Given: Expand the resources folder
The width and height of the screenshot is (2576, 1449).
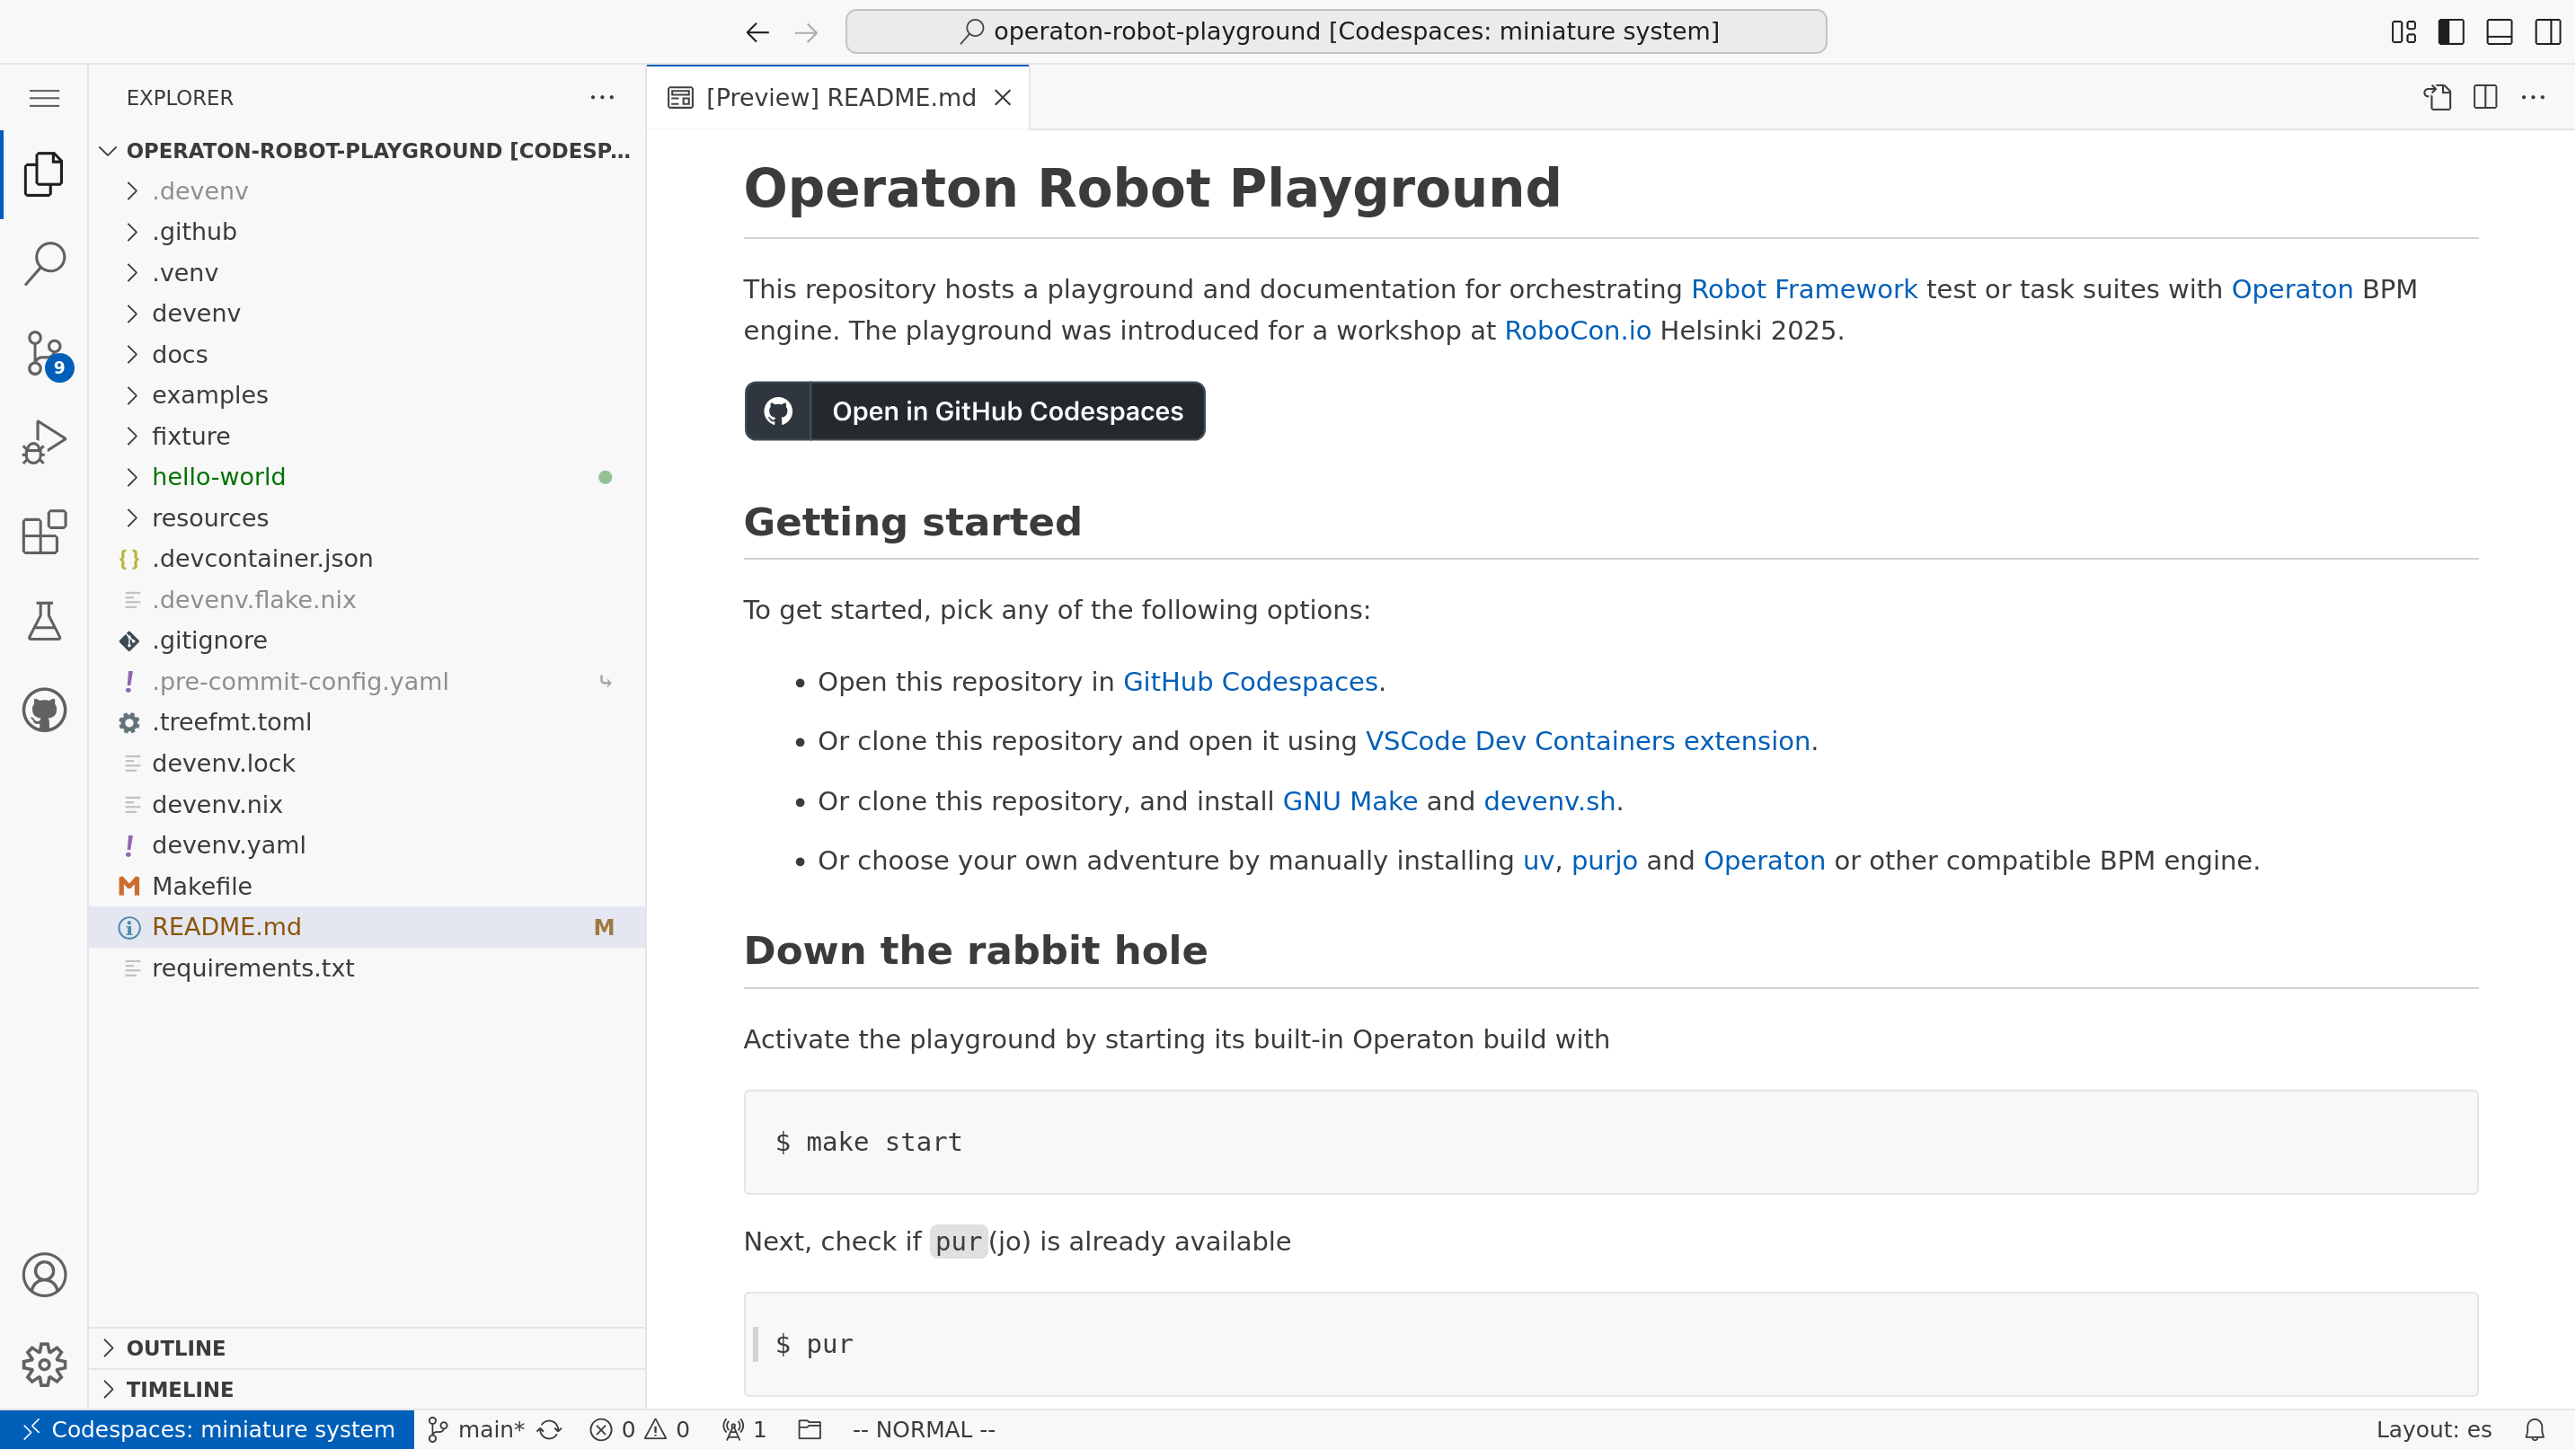Looking at the screenshot, I should pyautogui.click(x=367, y=518).
